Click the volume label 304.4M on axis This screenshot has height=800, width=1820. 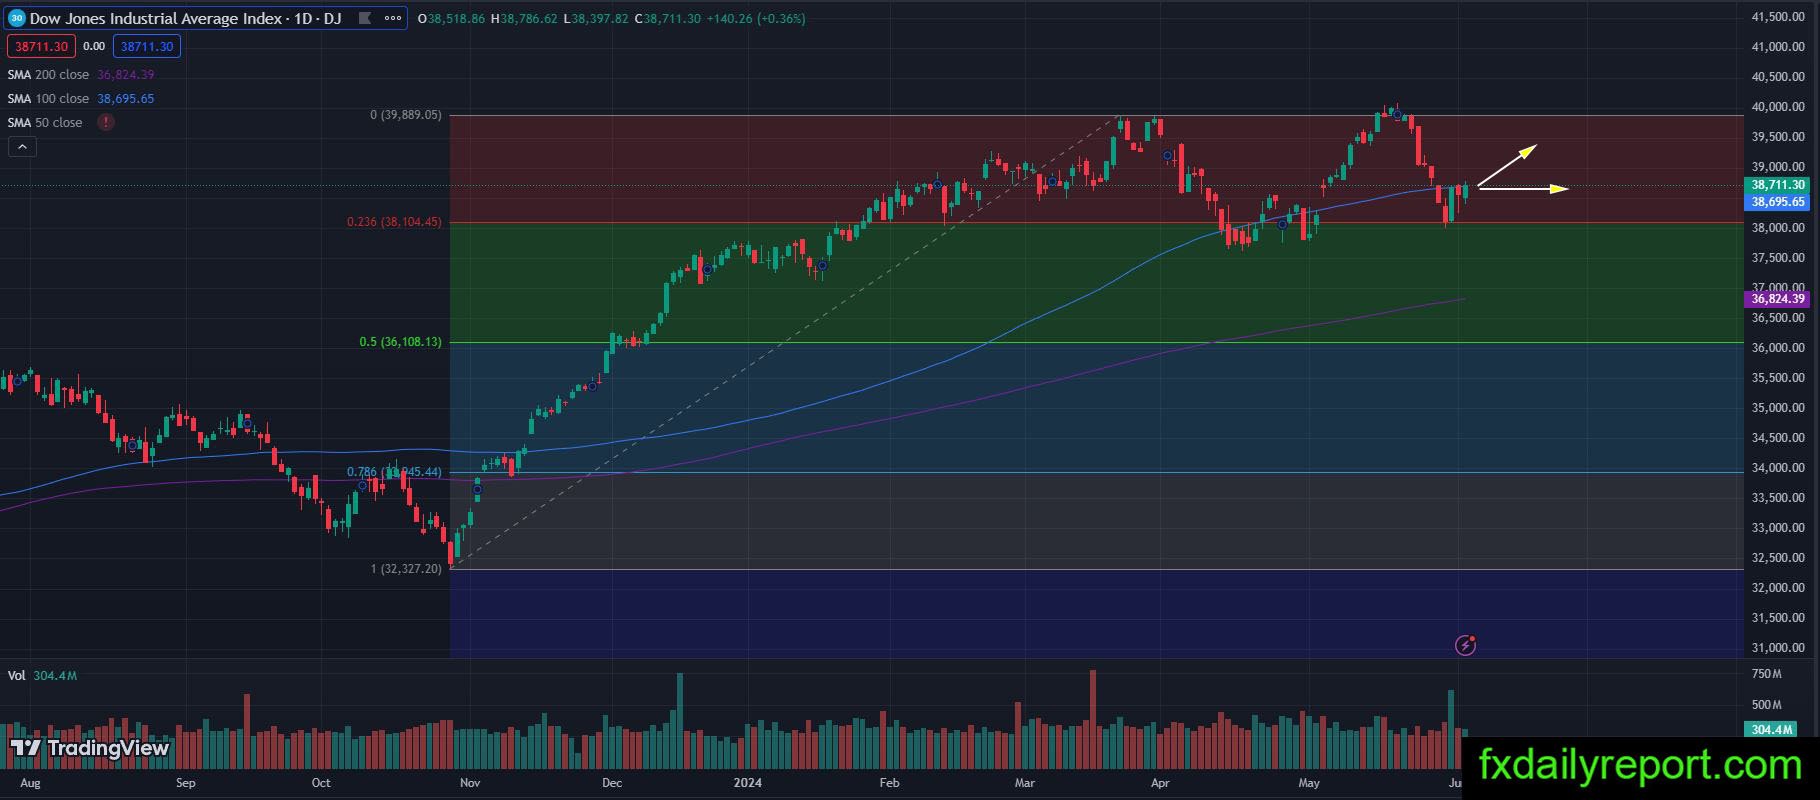click(1771, 730)
